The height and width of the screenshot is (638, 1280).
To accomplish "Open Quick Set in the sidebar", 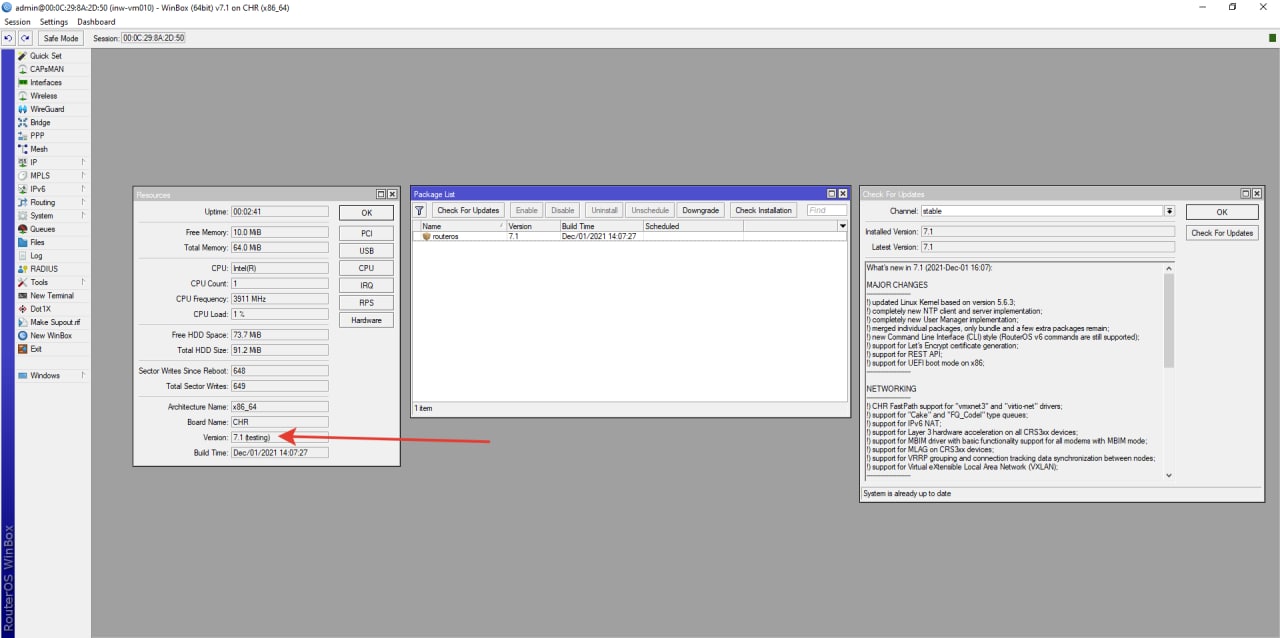I will [x=46, y=56].
